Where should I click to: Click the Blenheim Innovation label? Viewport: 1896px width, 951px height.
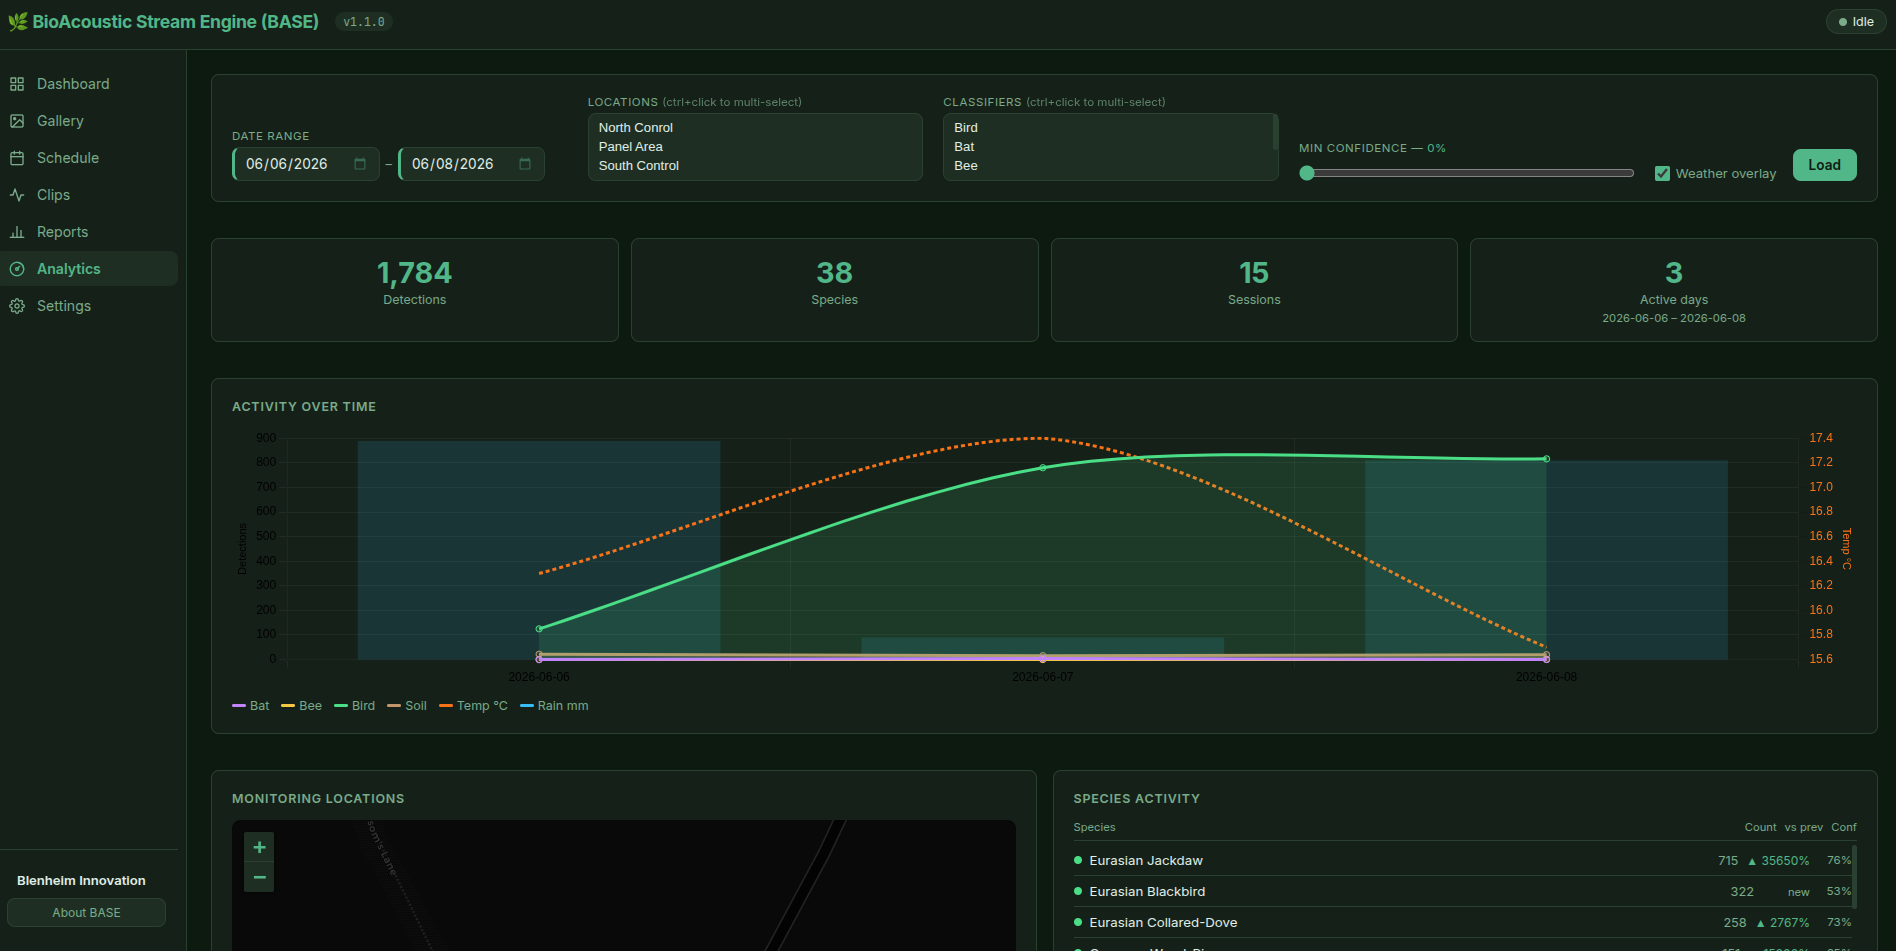coord(81,881)
